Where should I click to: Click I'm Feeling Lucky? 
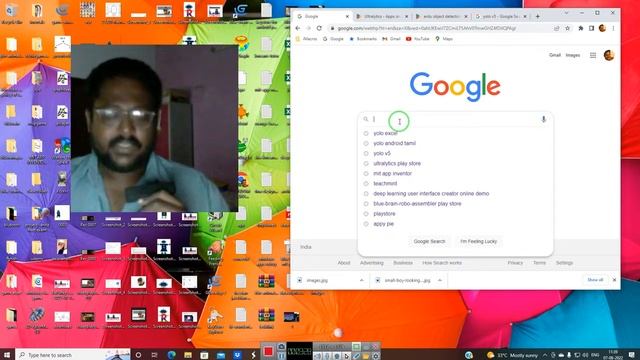tap(478, 241)
